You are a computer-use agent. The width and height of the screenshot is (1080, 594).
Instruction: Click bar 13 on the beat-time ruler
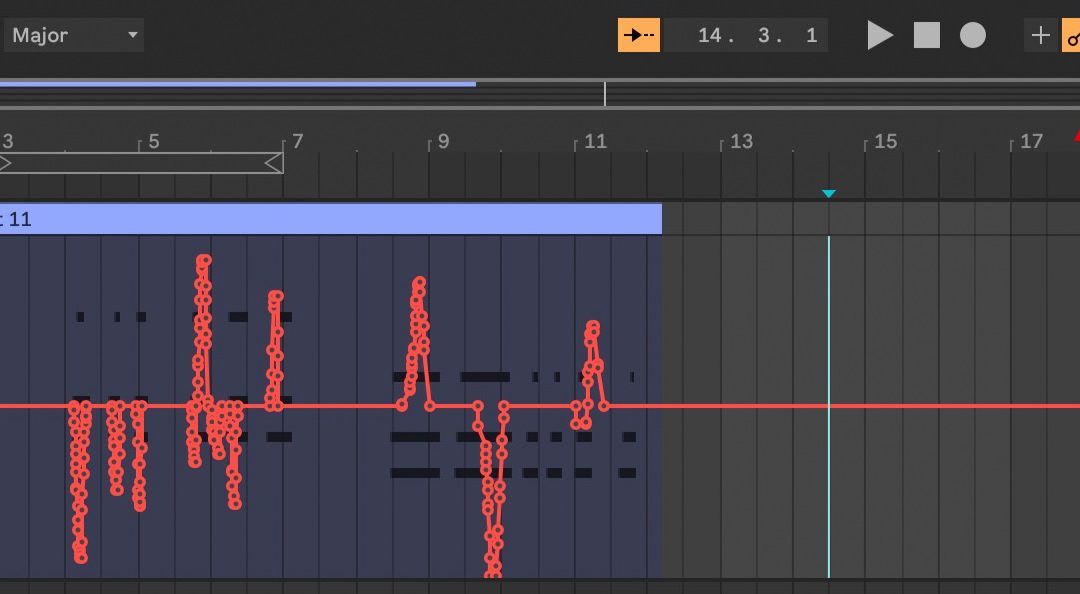tap(740, 141)
